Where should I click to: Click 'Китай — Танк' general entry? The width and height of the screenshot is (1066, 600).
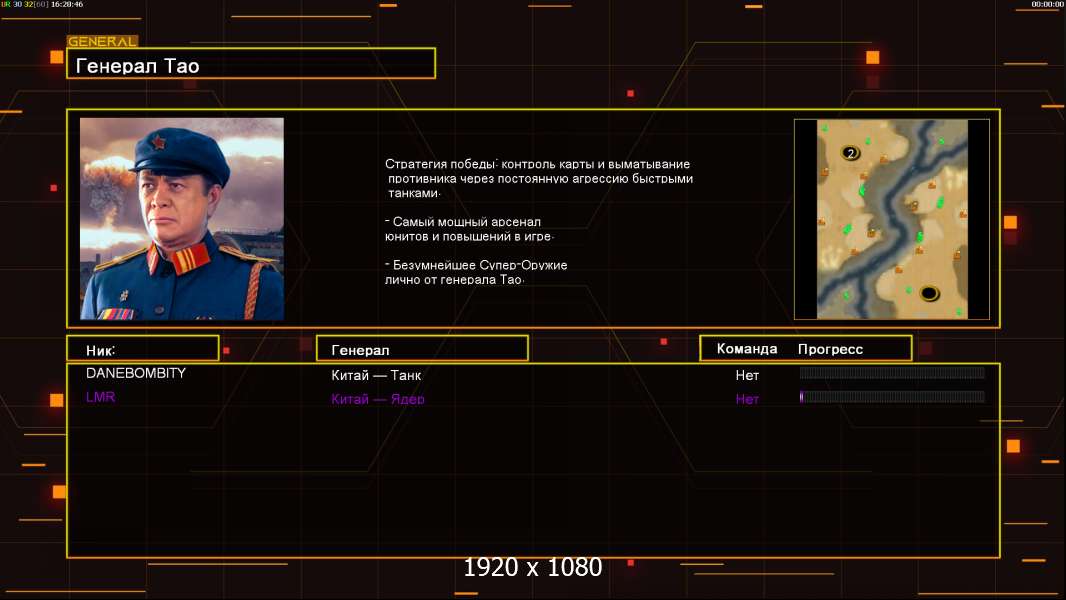point(376,375)
